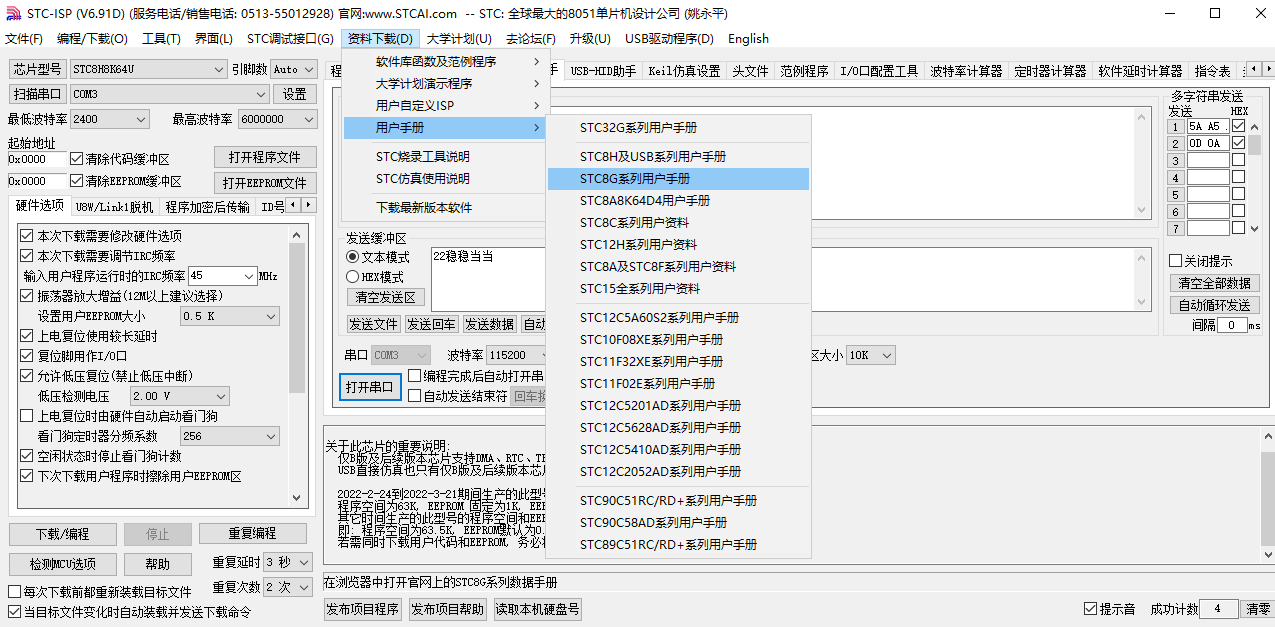Click the 读取本机硬盘号 button
The height and width of the screenshot is (627, 1275).
point(537,609)
